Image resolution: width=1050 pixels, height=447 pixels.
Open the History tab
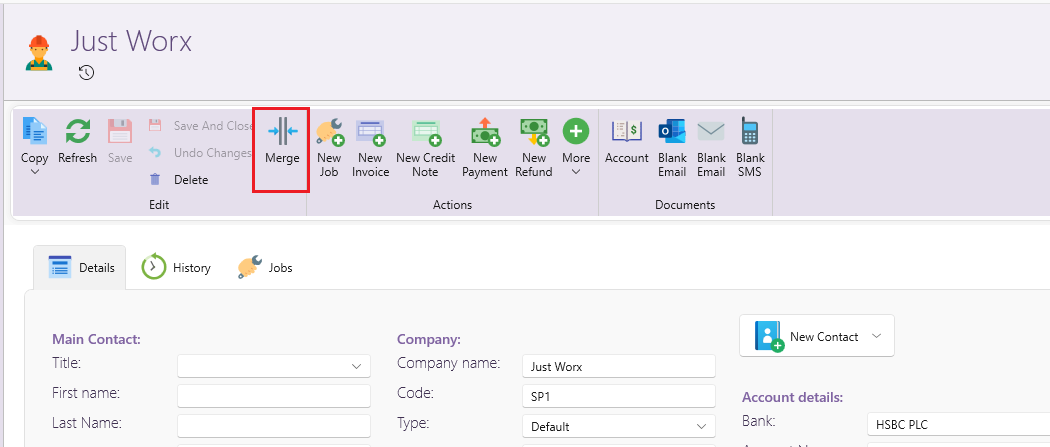176,268
